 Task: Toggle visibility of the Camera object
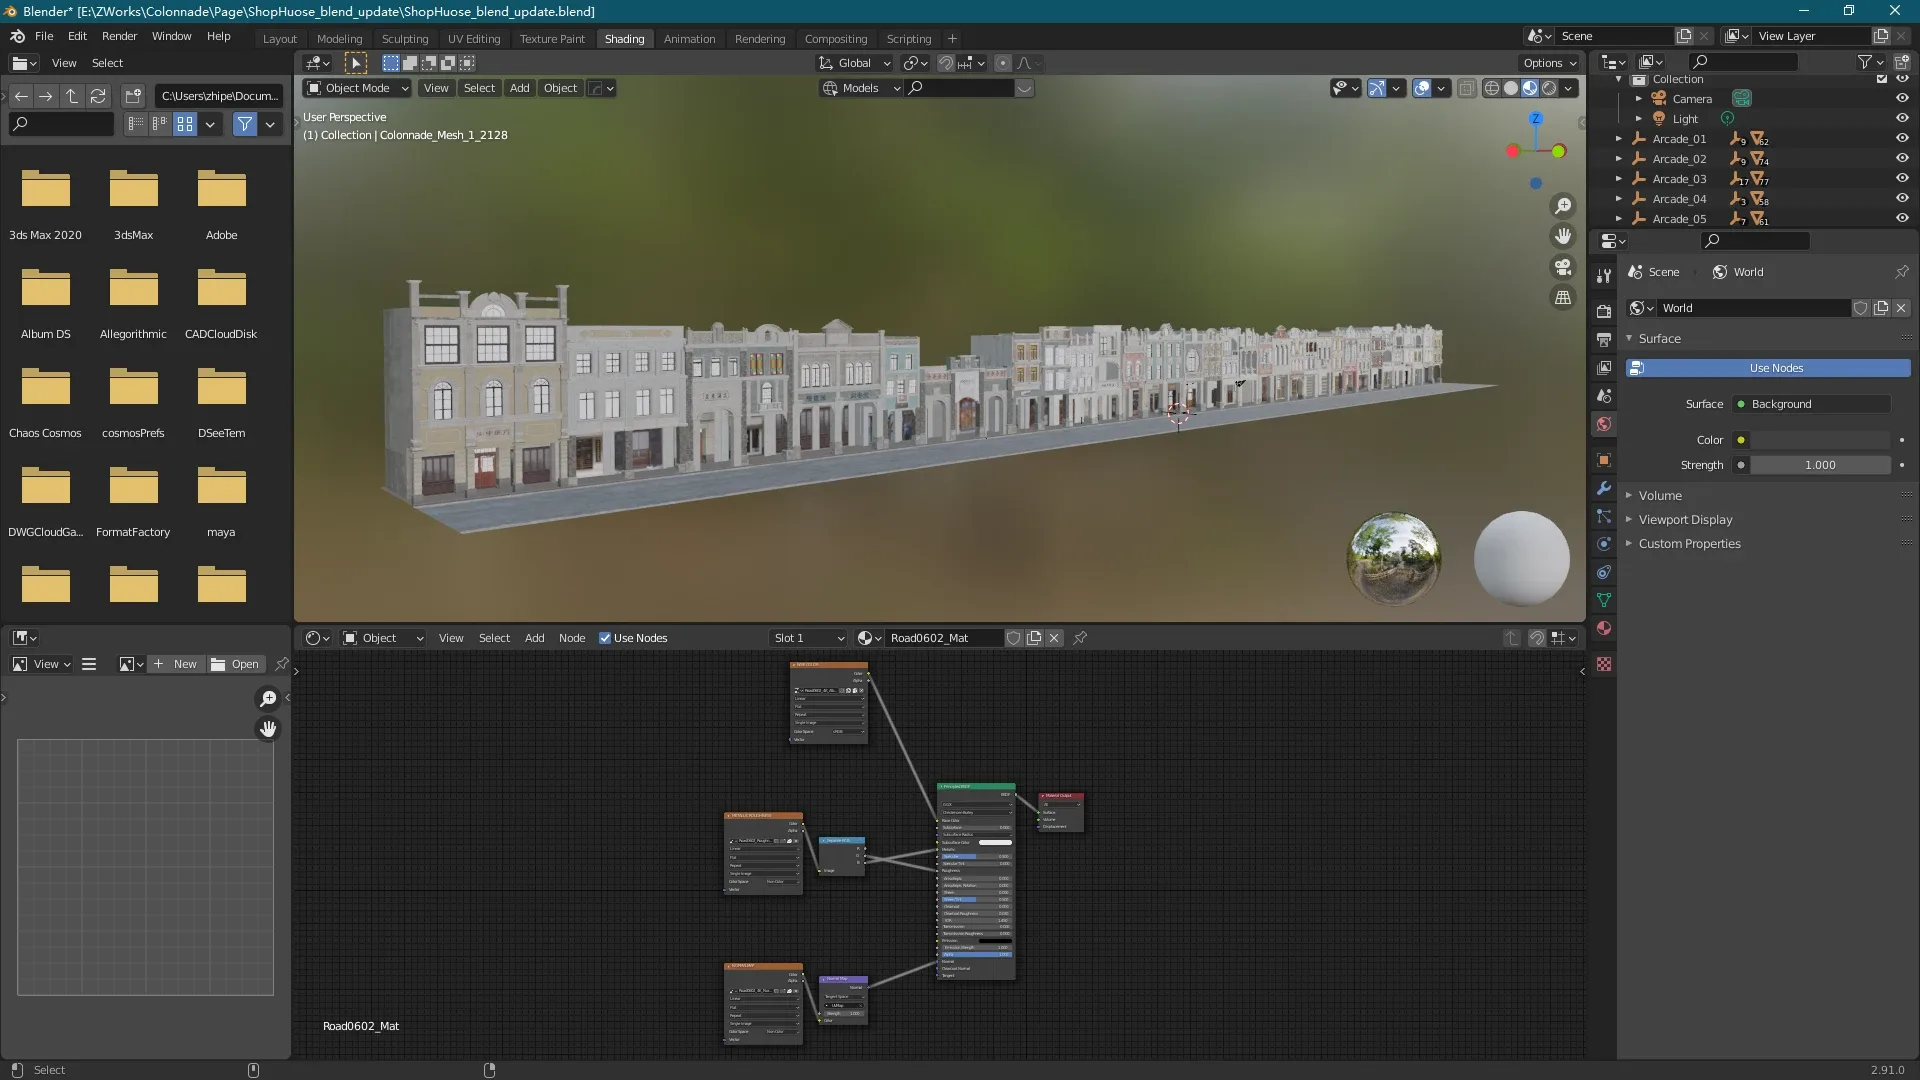pos(1902,99)
